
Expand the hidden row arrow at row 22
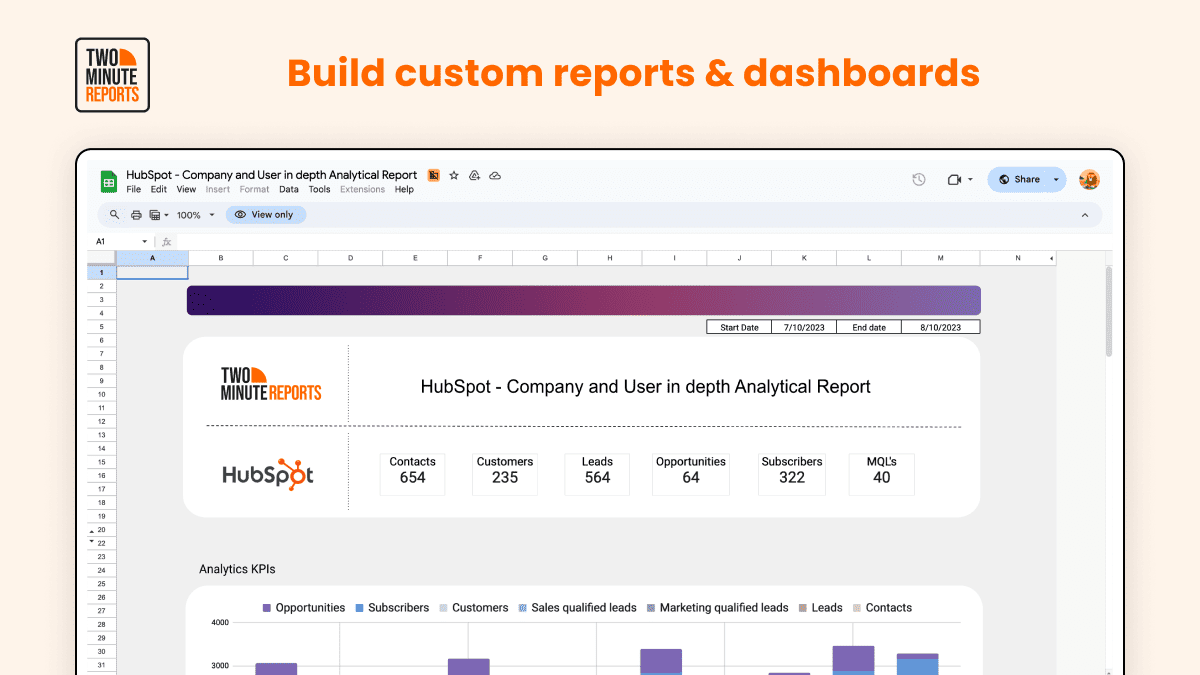tap(92, 541)
